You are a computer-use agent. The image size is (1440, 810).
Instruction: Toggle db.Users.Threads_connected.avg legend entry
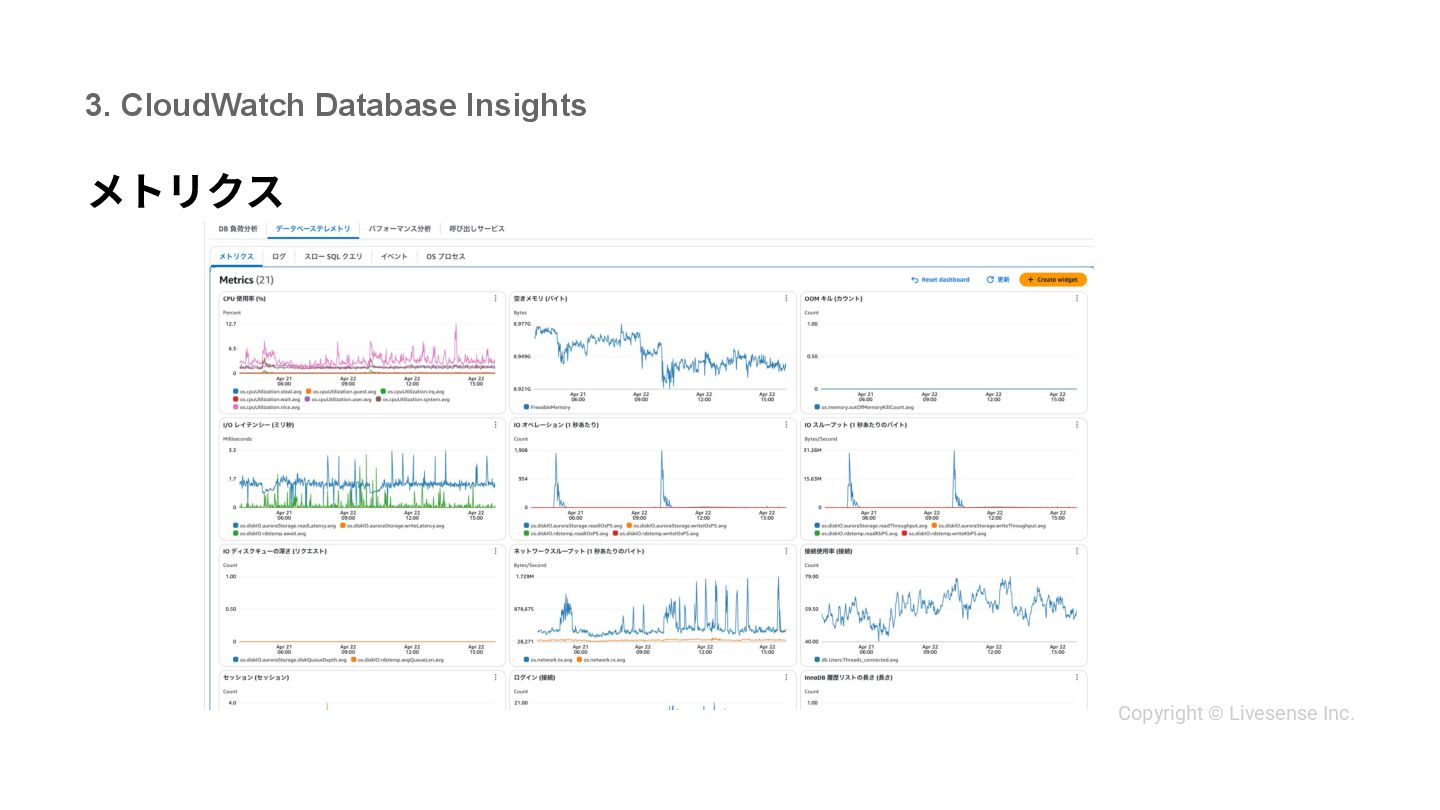(856, 660)
